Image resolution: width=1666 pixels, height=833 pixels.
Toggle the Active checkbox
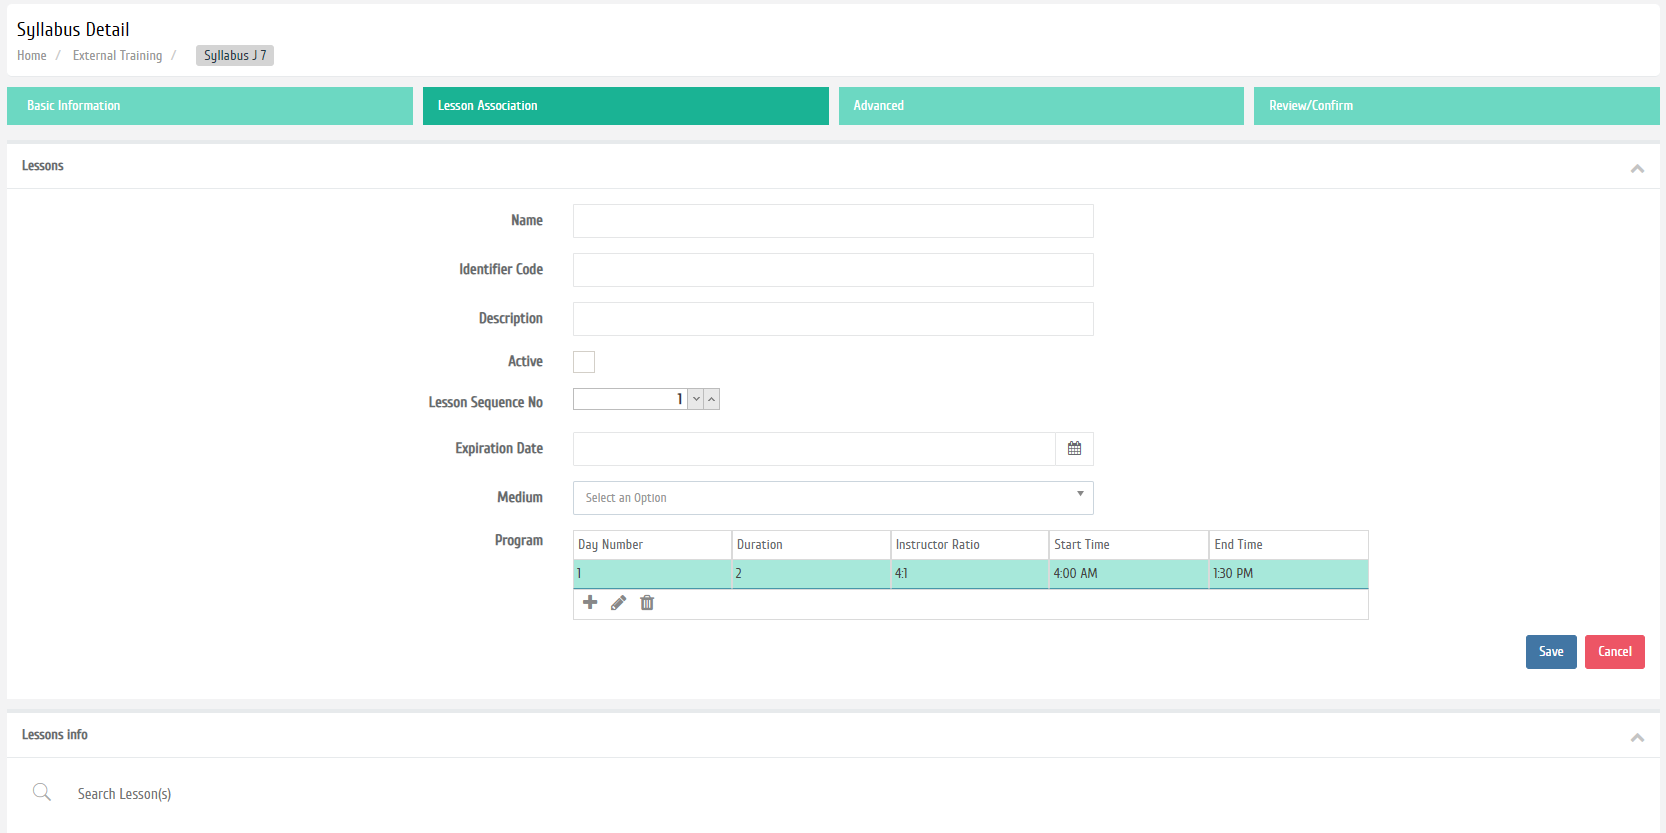coord(584,362)
